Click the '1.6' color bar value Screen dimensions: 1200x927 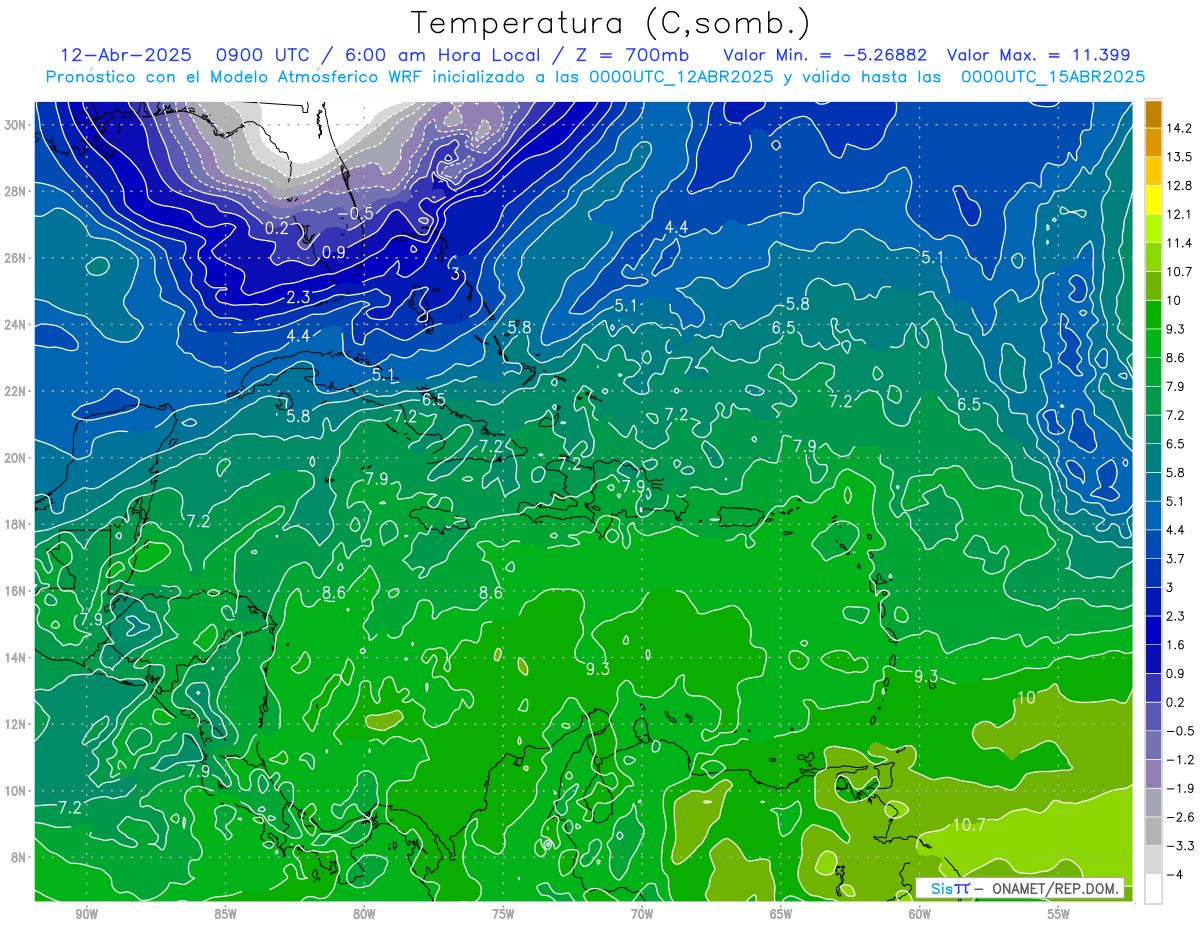[1176, 645]
